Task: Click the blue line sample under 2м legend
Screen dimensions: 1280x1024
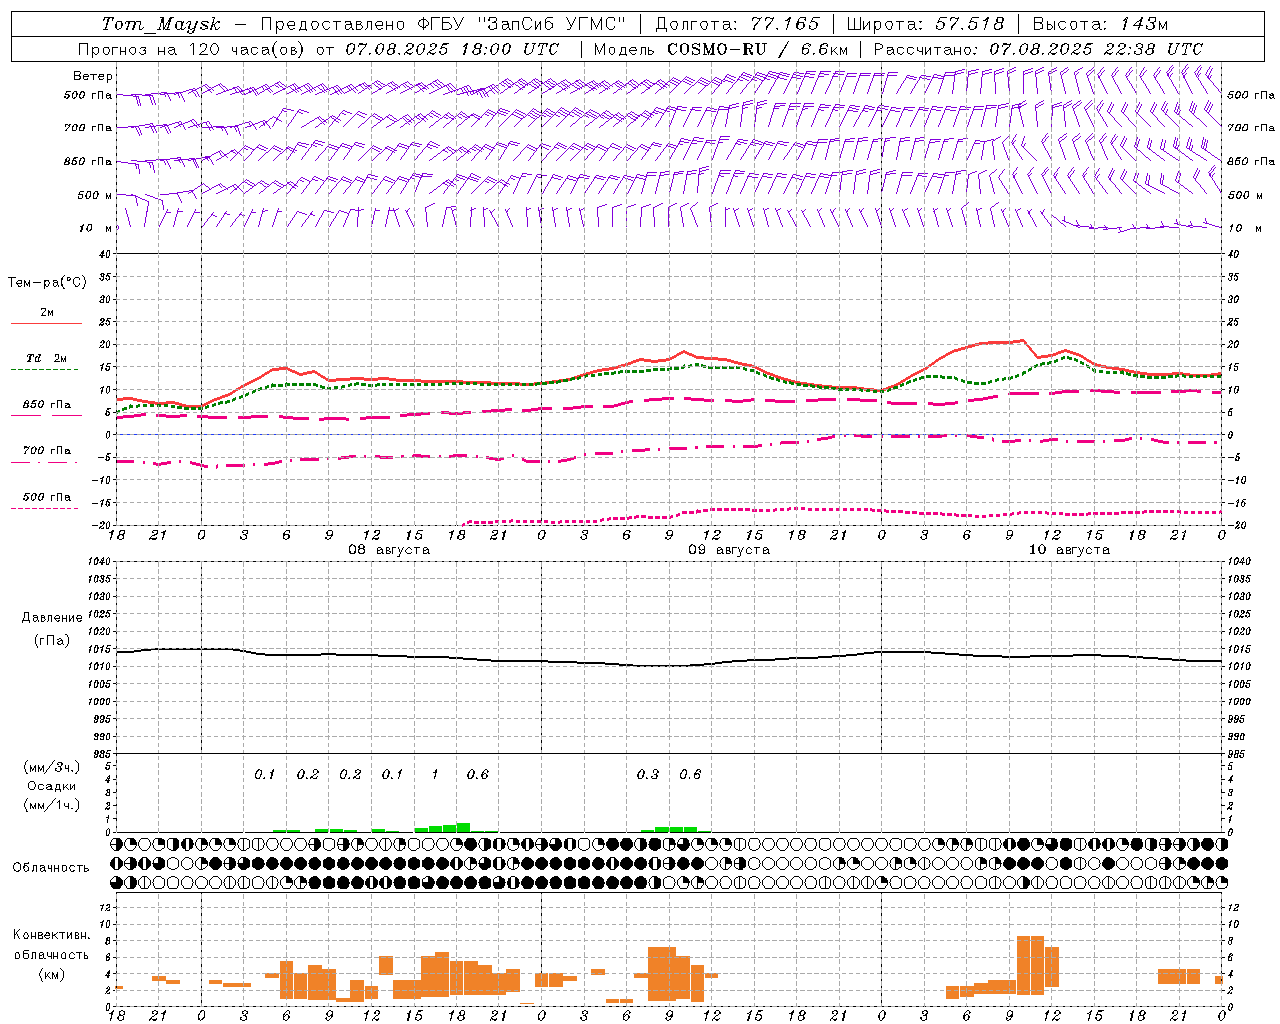Action: [46, 323]
